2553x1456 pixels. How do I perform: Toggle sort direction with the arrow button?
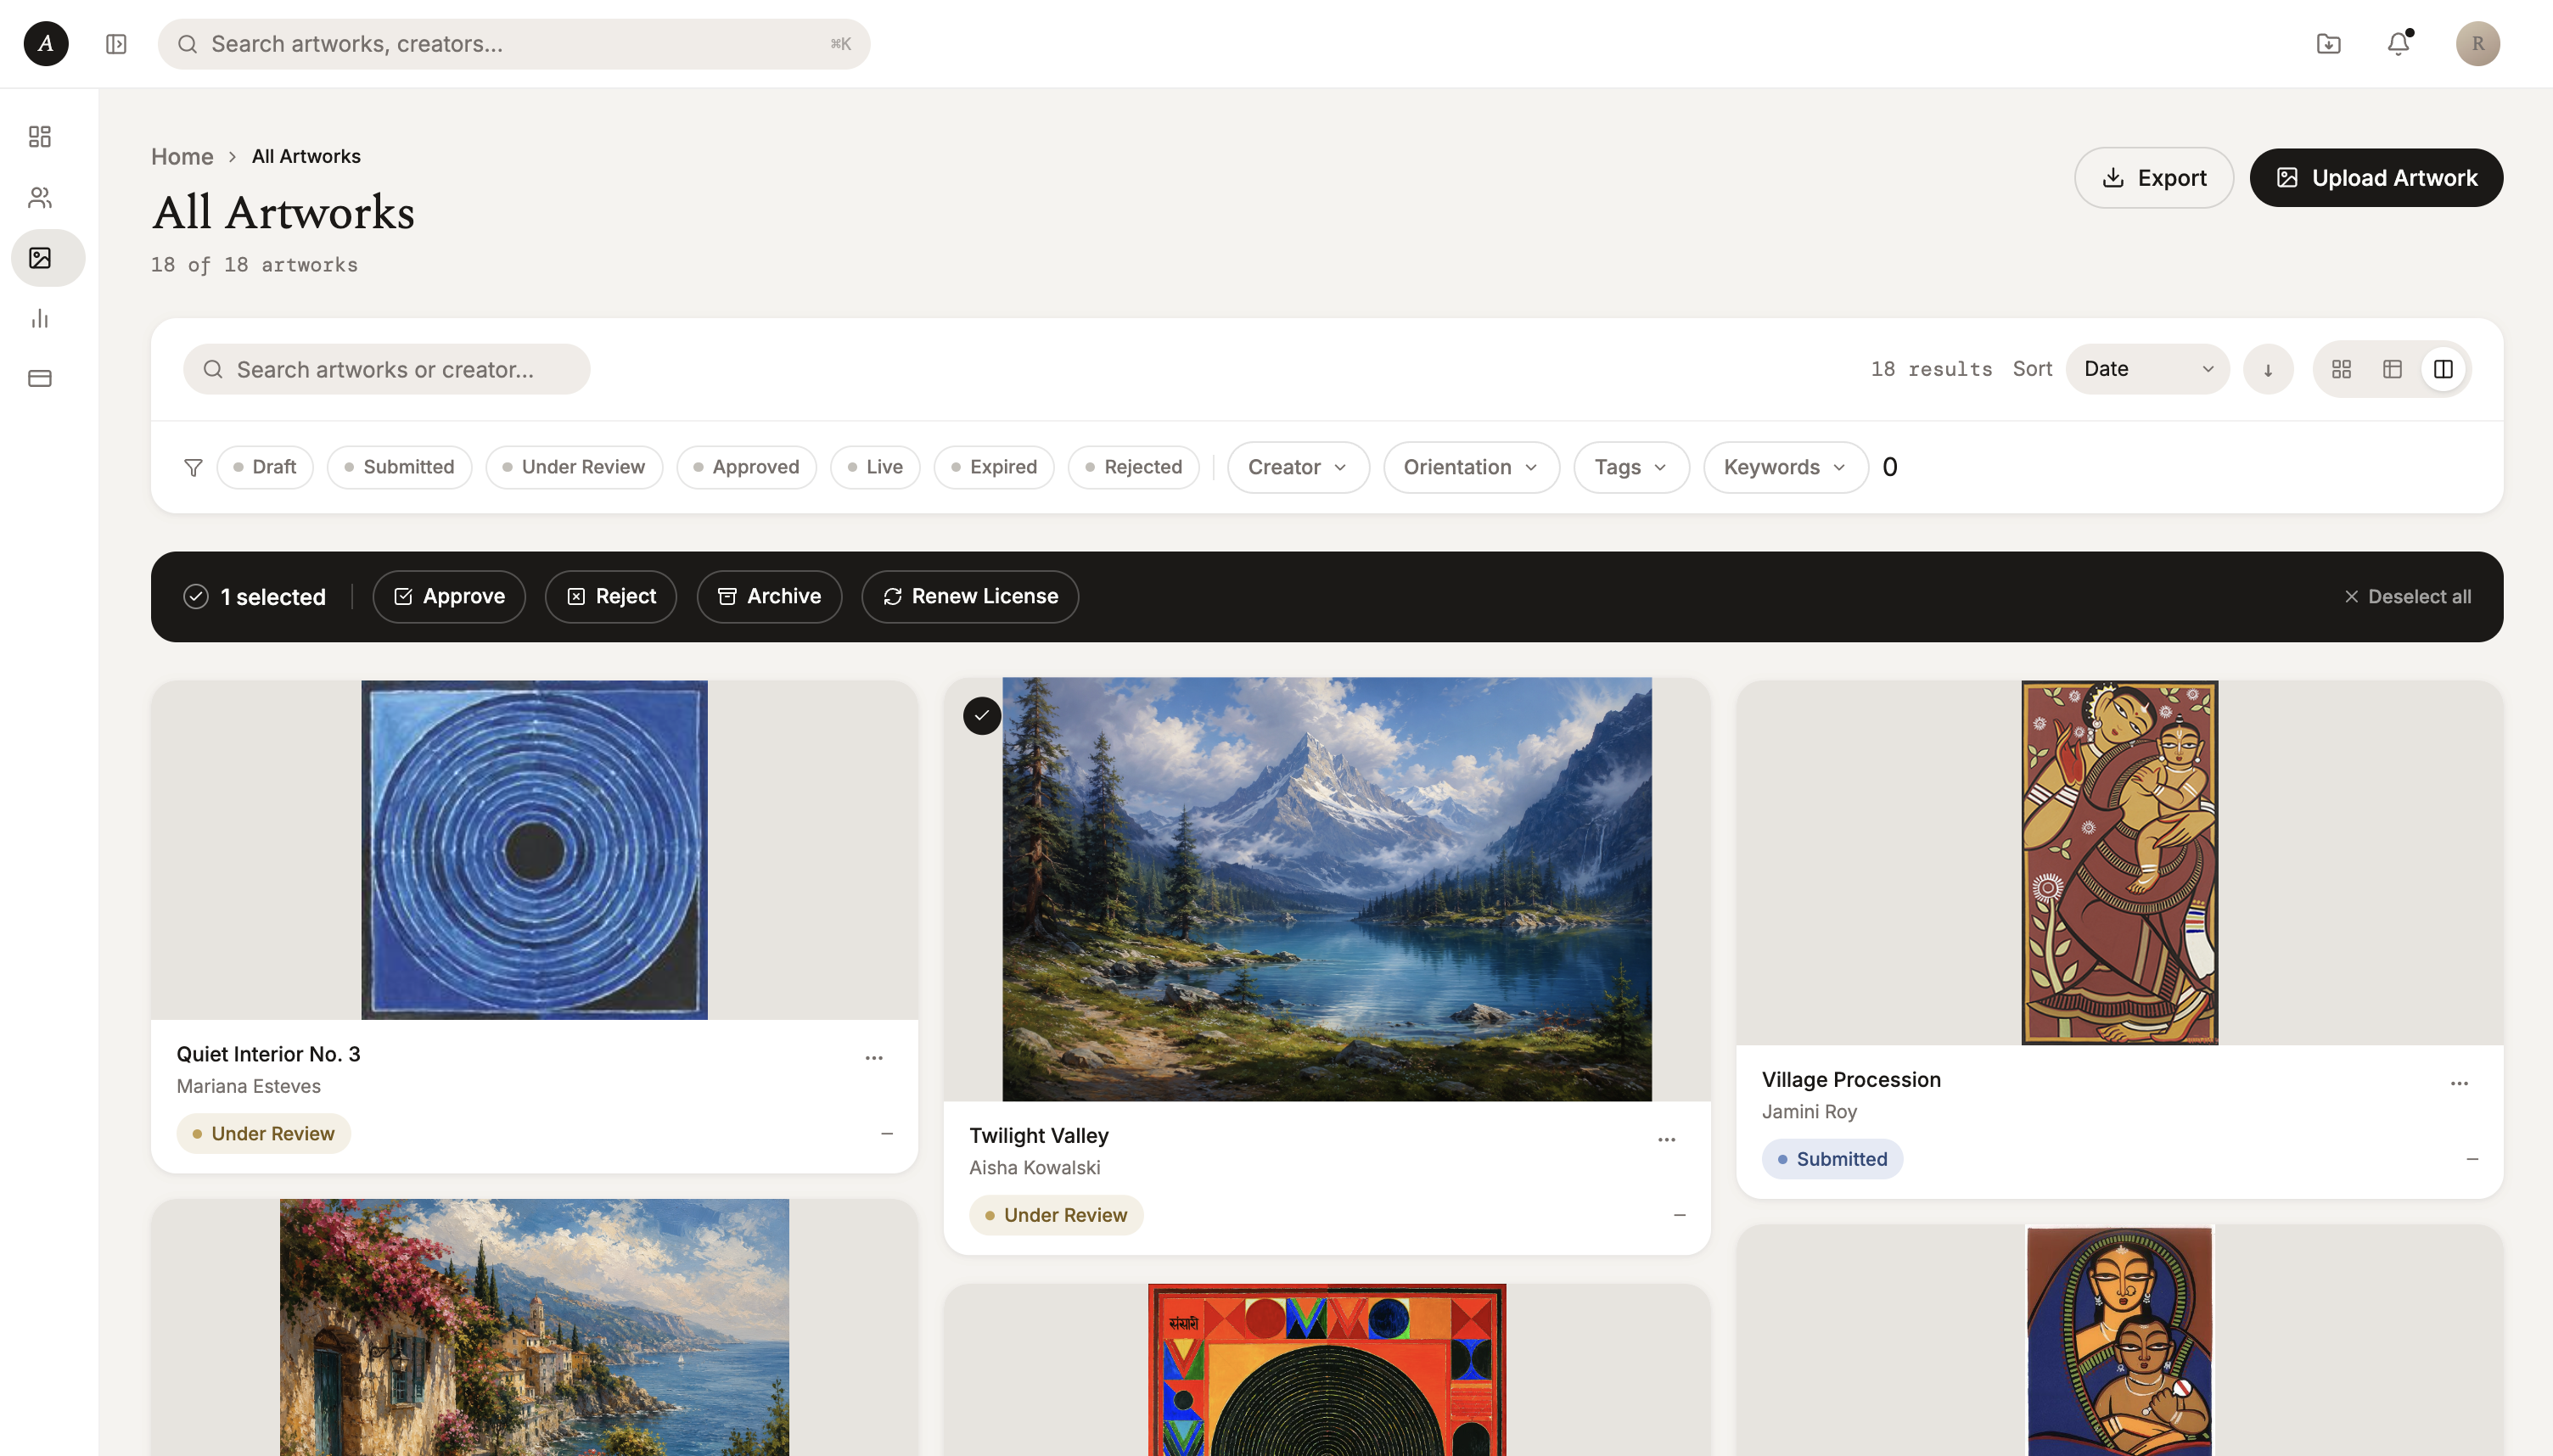pyautogui.click(x=2267, y=369)
